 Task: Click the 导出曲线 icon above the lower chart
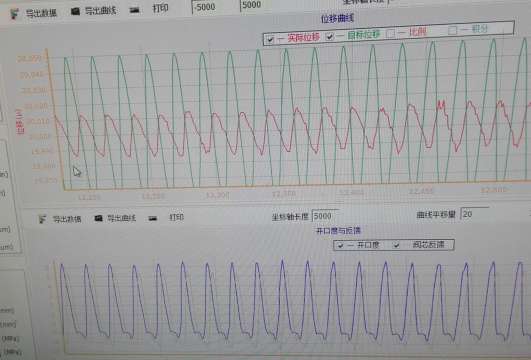click(98, 218)
